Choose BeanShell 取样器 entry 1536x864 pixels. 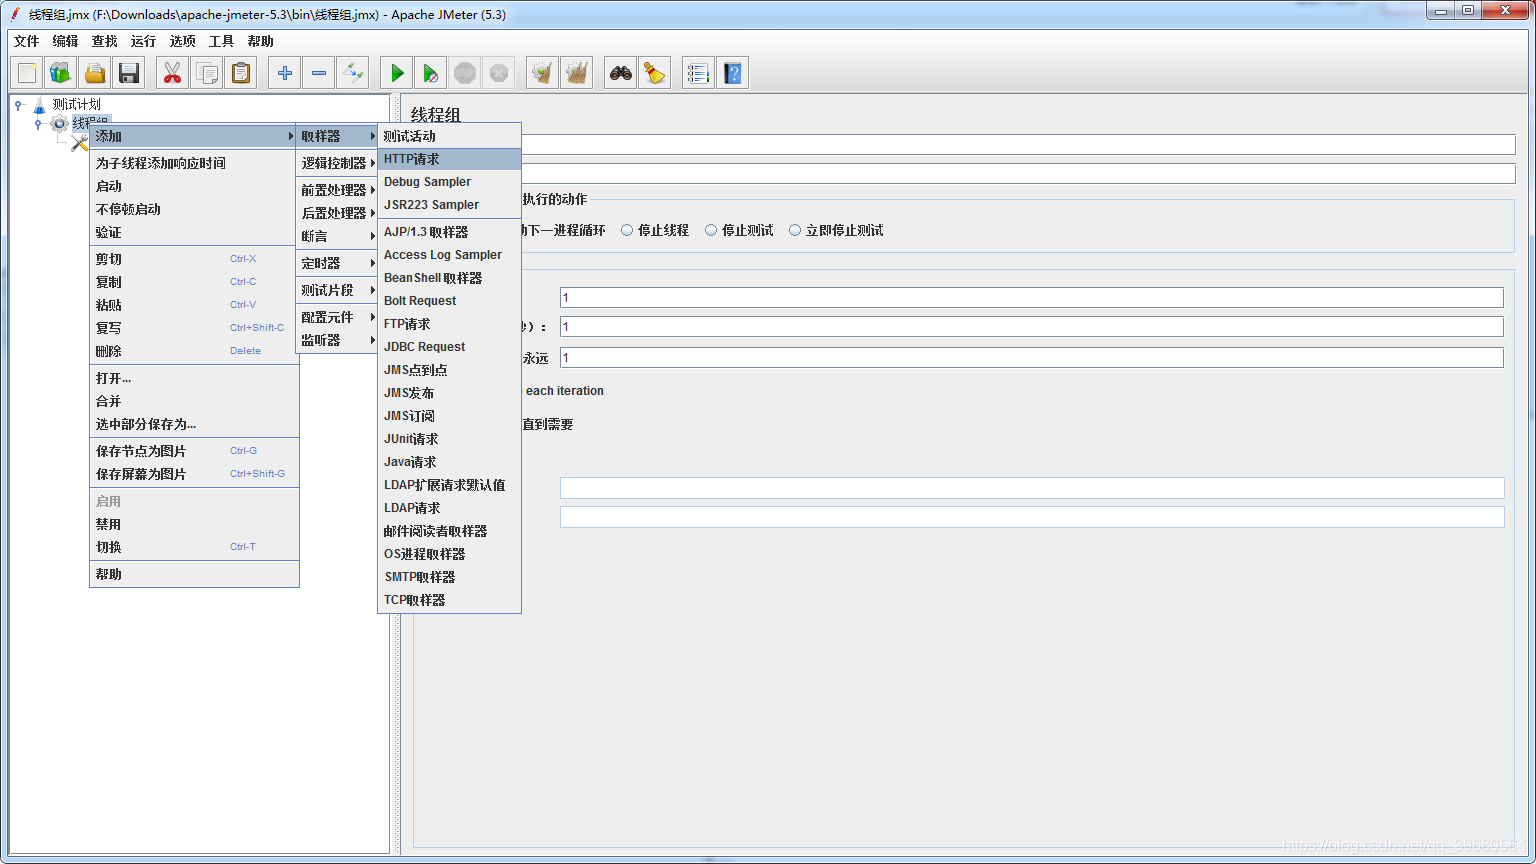pos(449,278)
